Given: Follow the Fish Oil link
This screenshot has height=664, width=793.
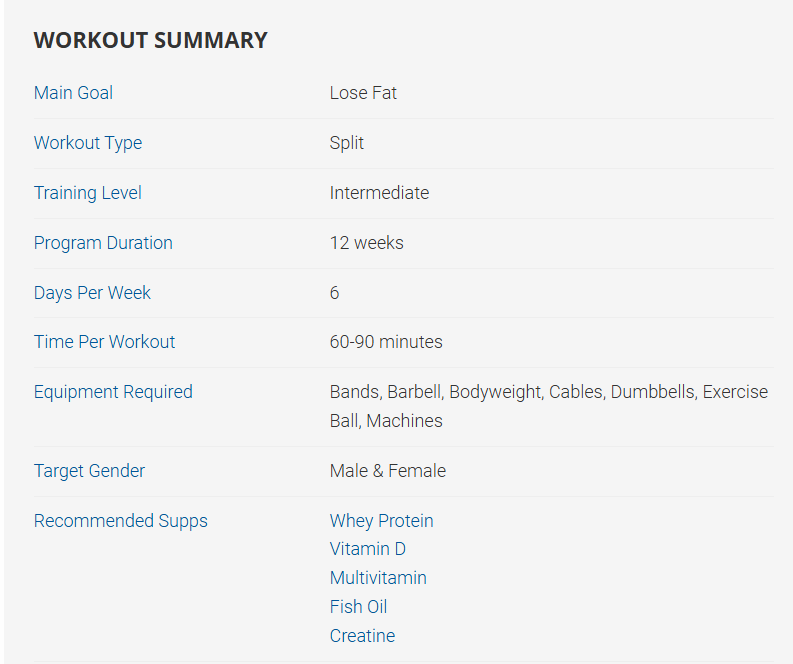Looking at the screenshot, I should click(358, 607).
